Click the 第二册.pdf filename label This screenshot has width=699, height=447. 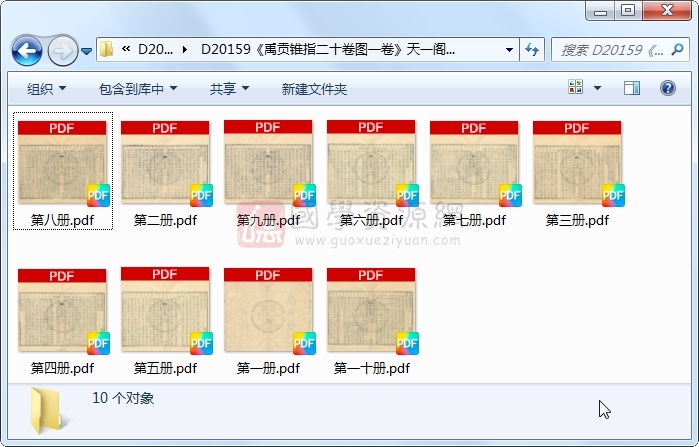coord(165,220)
